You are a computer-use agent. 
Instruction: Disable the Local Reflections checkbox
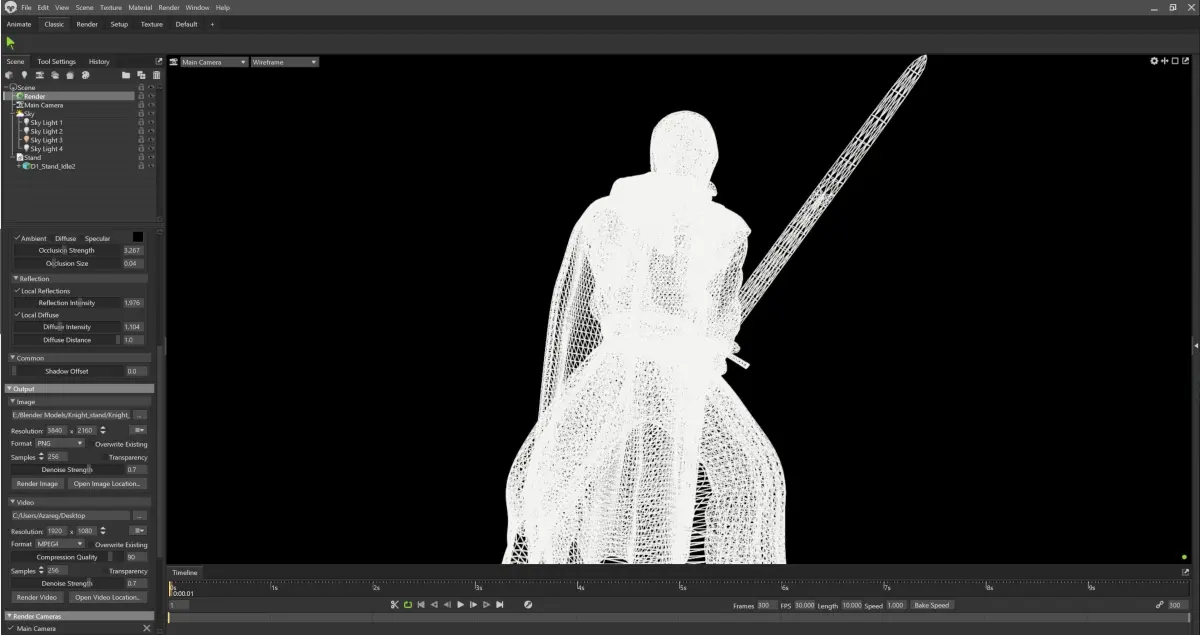pos(17,291)
